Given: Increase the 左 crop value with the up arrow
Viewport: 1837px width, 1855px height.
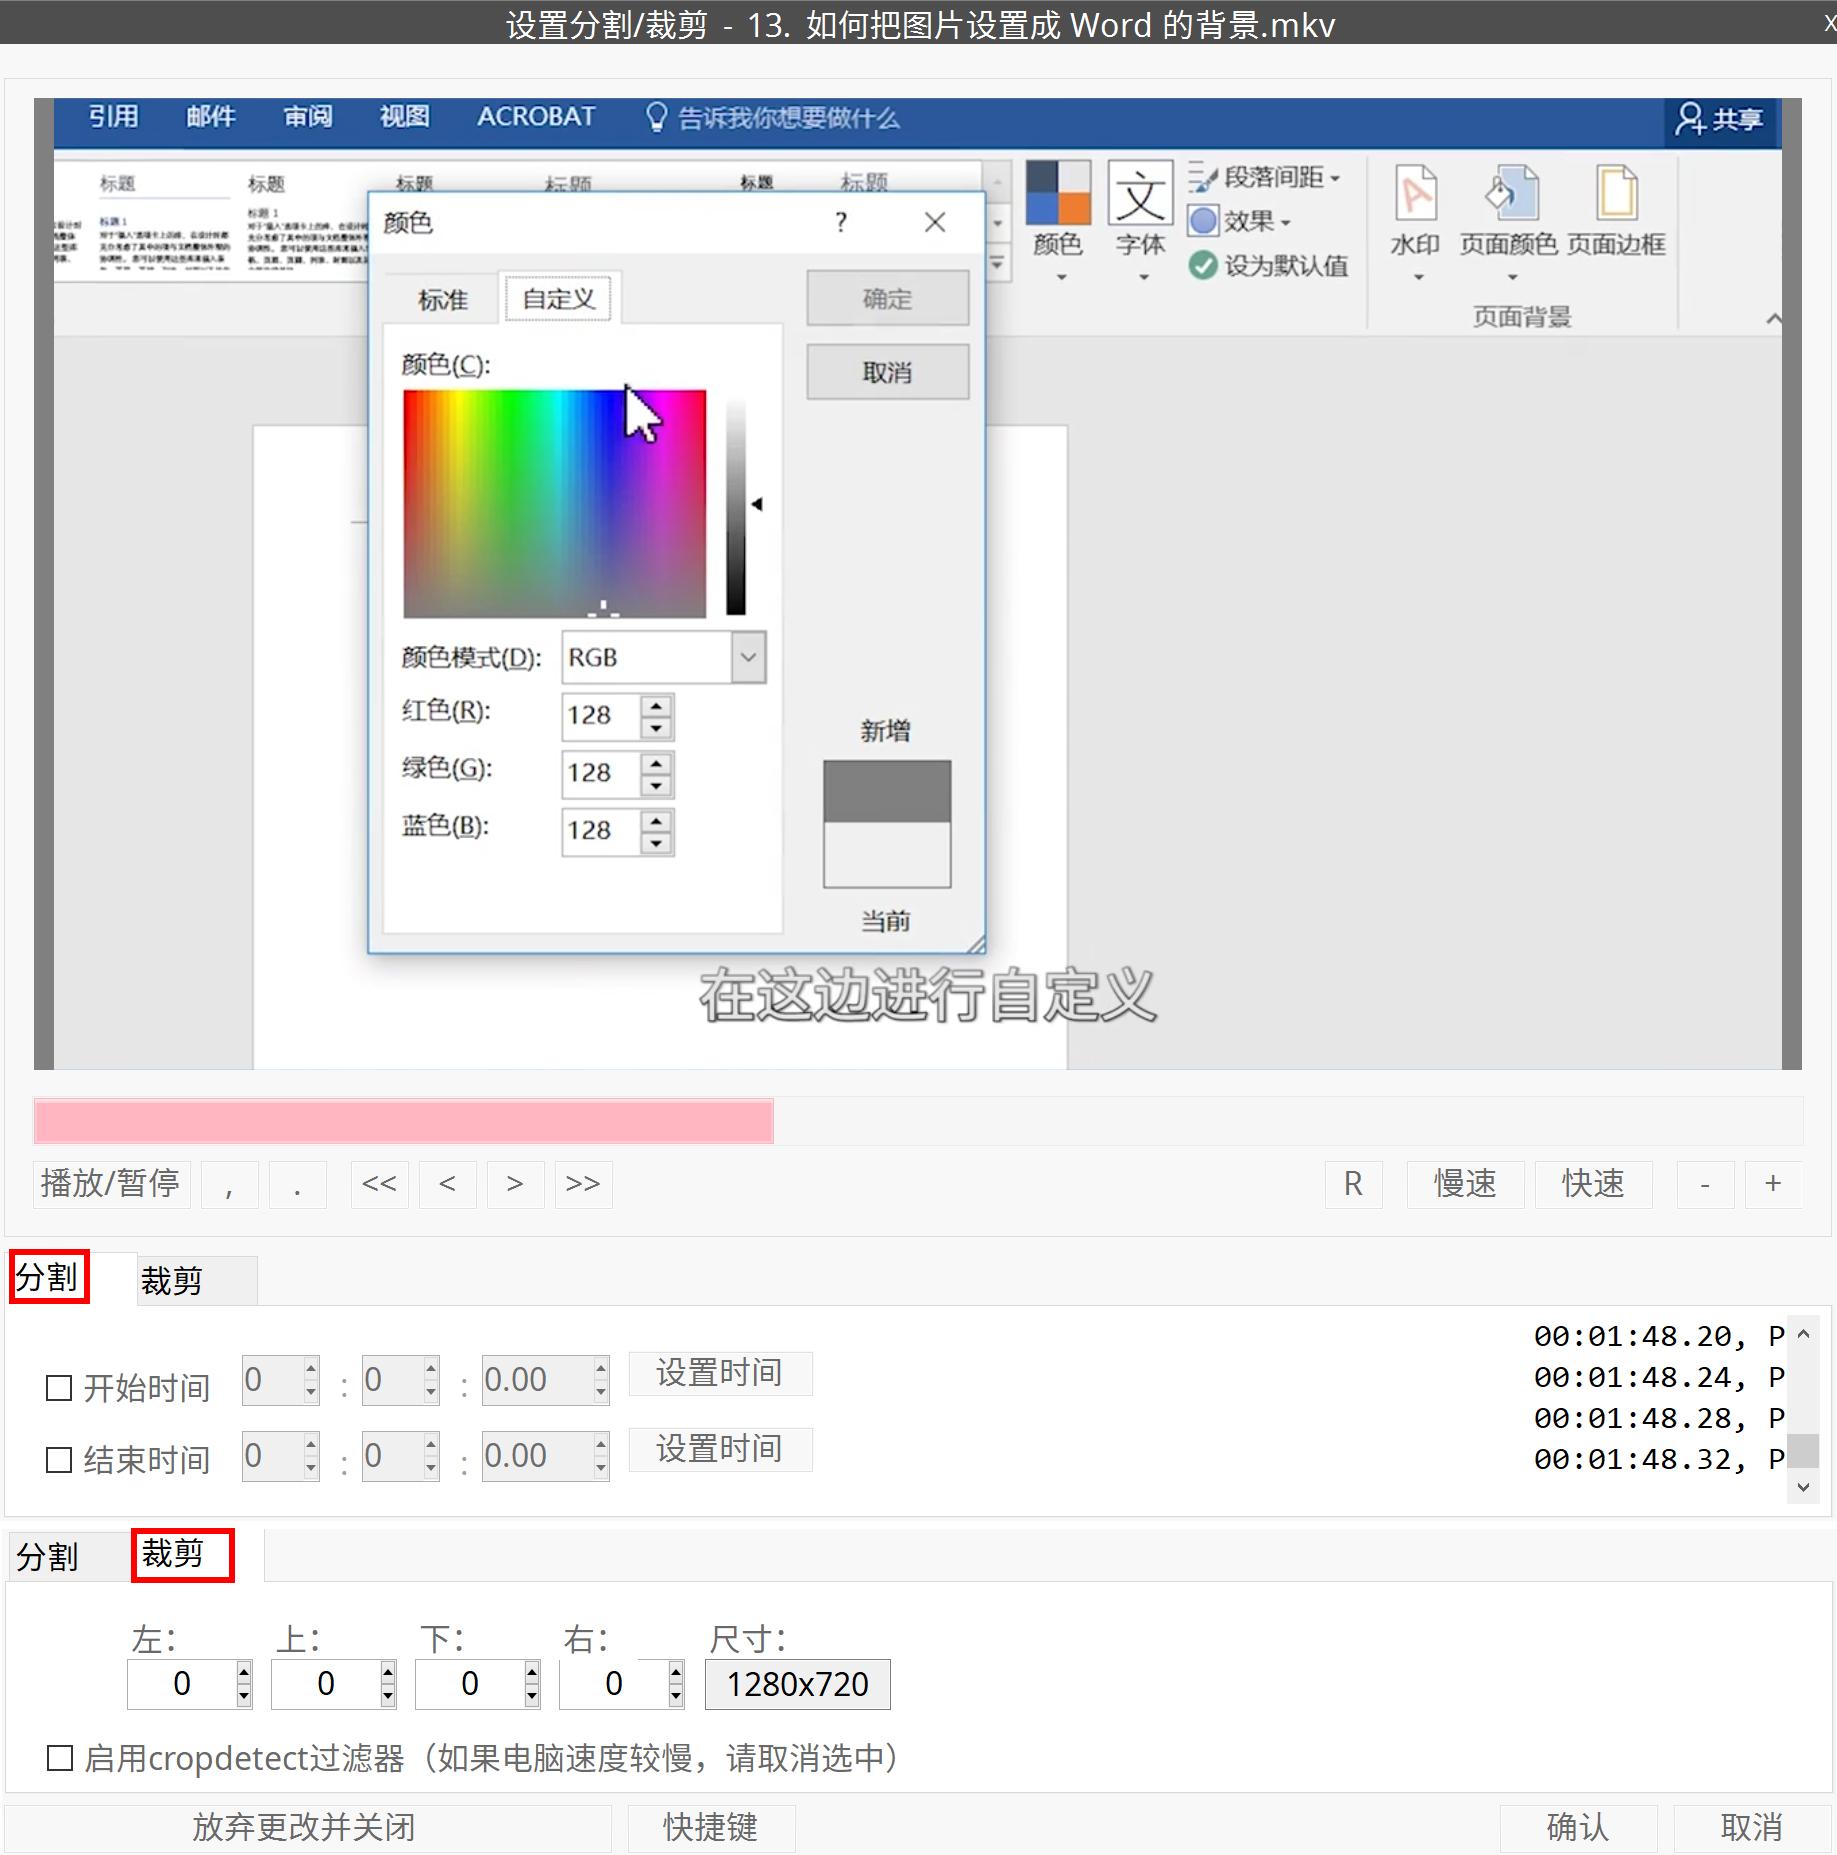Looking at the screenshot, I should point(244,1672).
